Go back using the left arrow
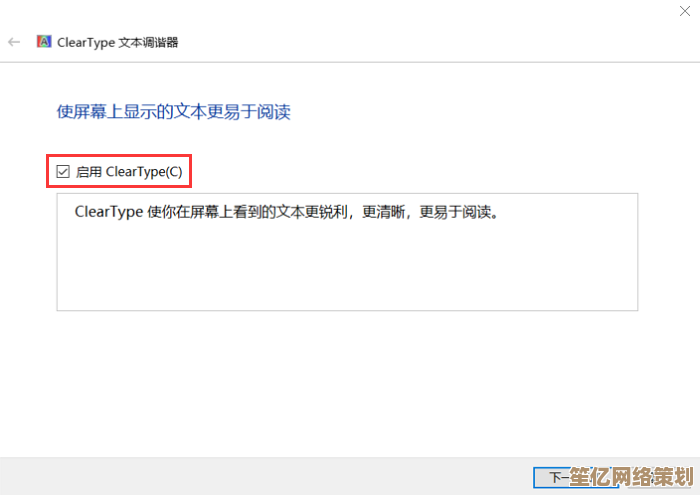Viewport: 700px width, 495px height. (x=14, y=42)
